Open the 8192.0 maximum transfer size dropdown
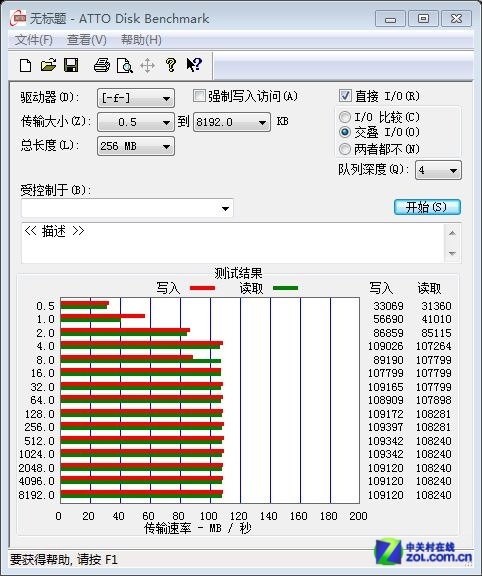Image resolution: width=482 pixels, height=576 pixels. point(232,122)
